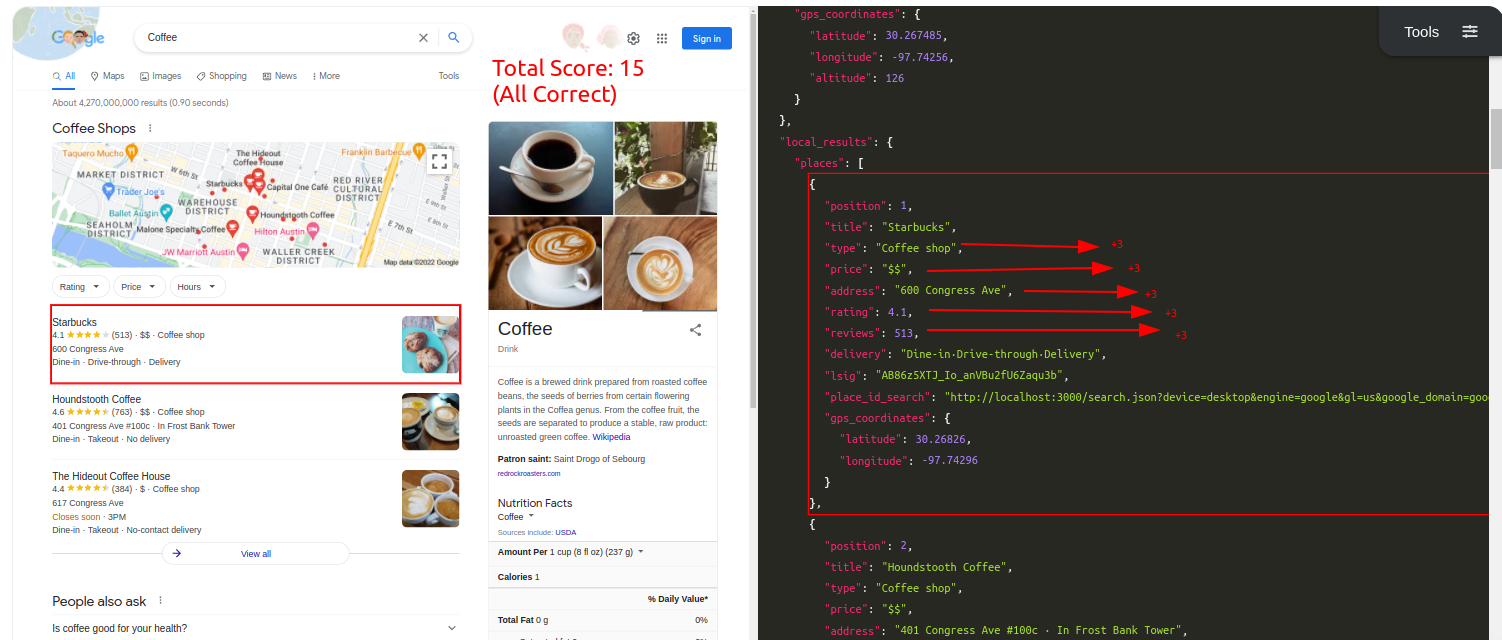The image size is (1502, 640).
Task: Click the Houndstooth Coffee thumbnail photo
Action: point(430,422)
